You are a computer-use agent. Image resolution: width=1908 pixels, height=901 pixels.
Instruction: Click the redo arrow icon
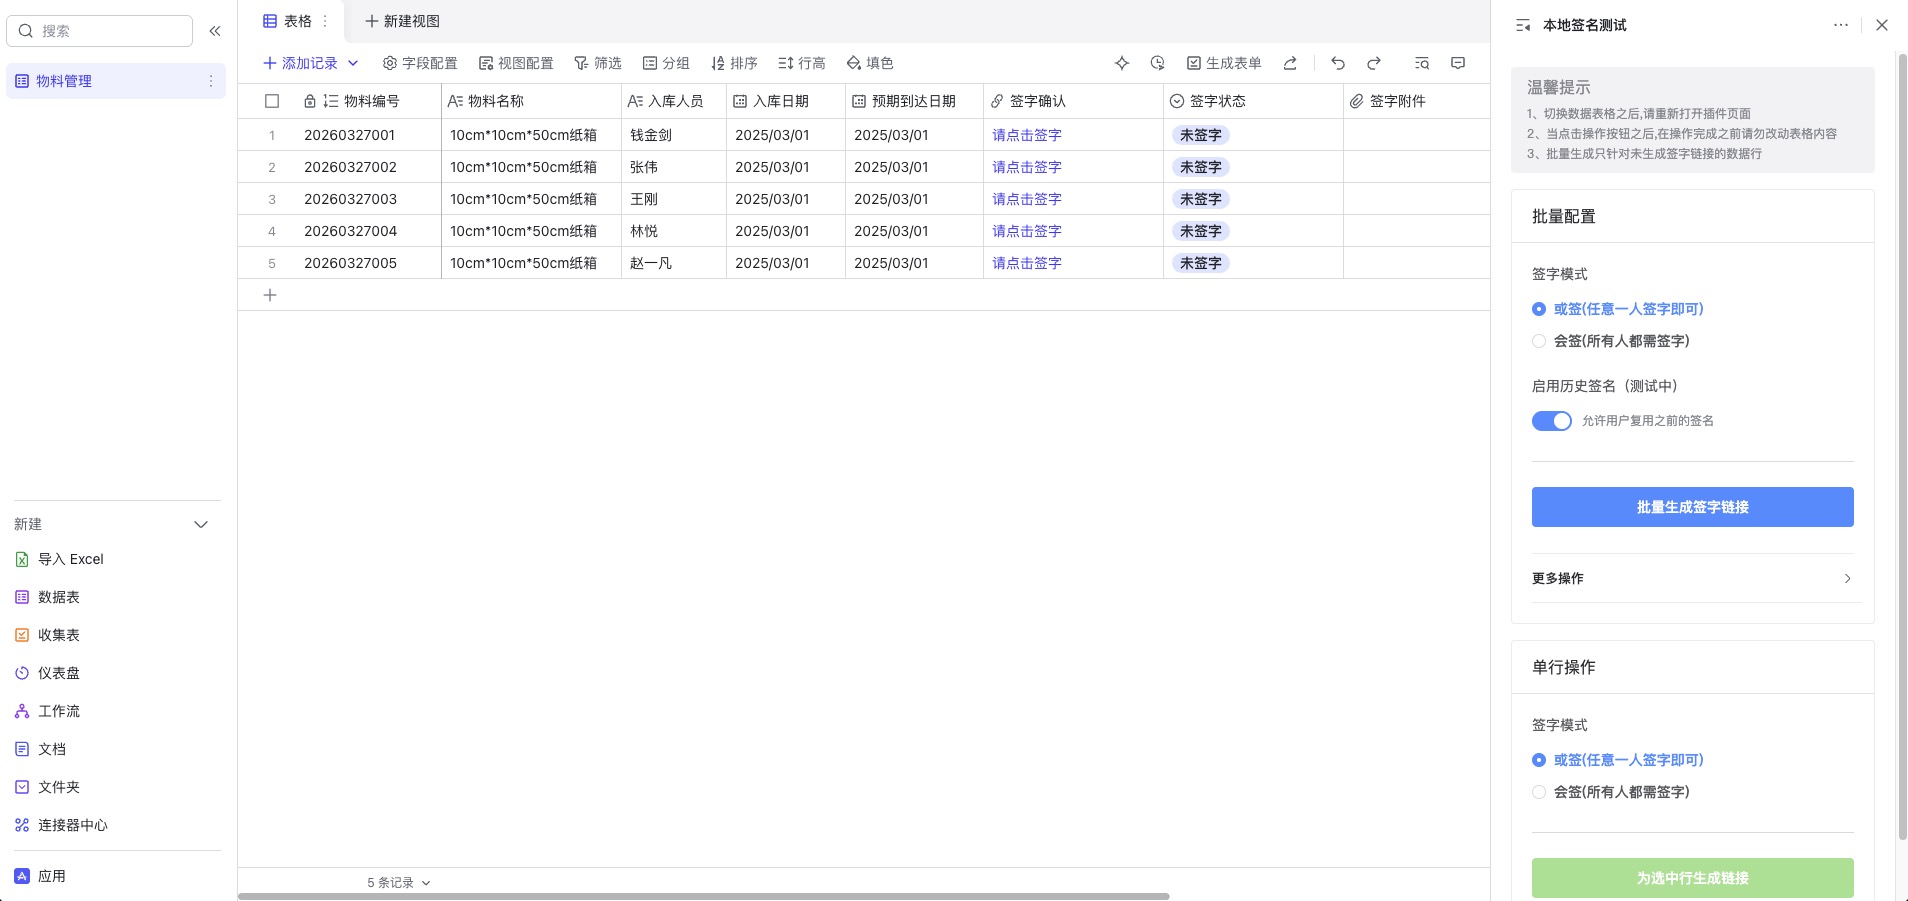click(1374, 63)
